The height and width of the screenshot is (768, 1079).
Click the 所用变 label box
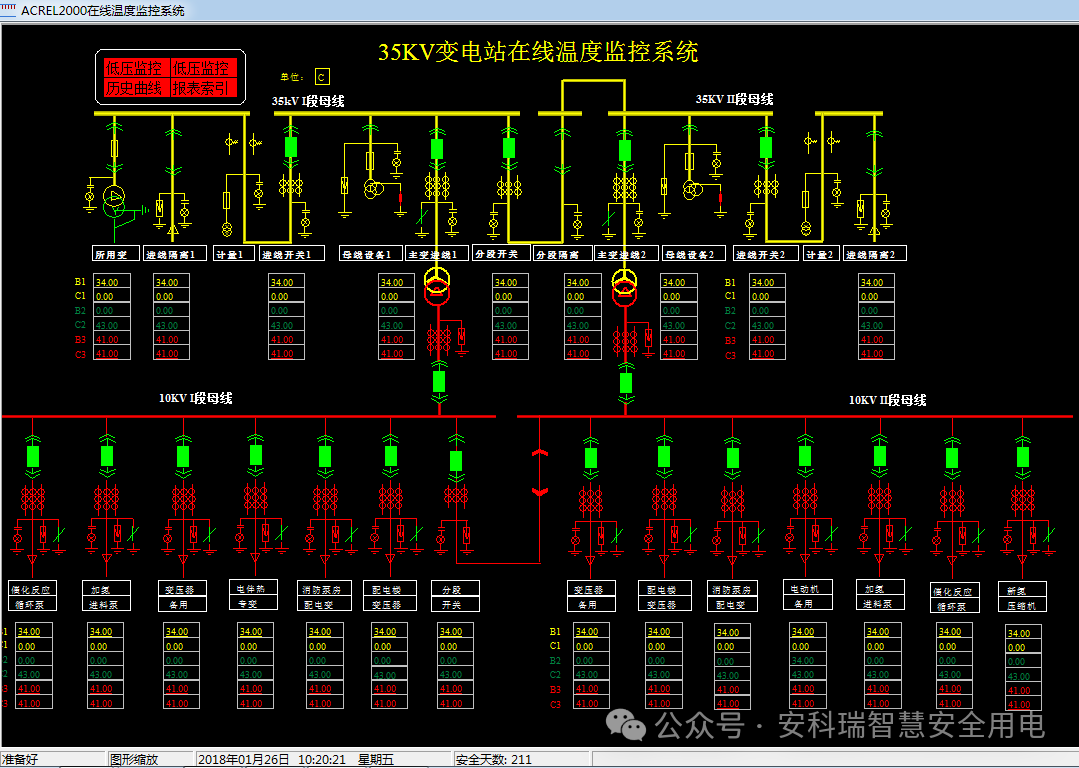(x=116, y=253)
